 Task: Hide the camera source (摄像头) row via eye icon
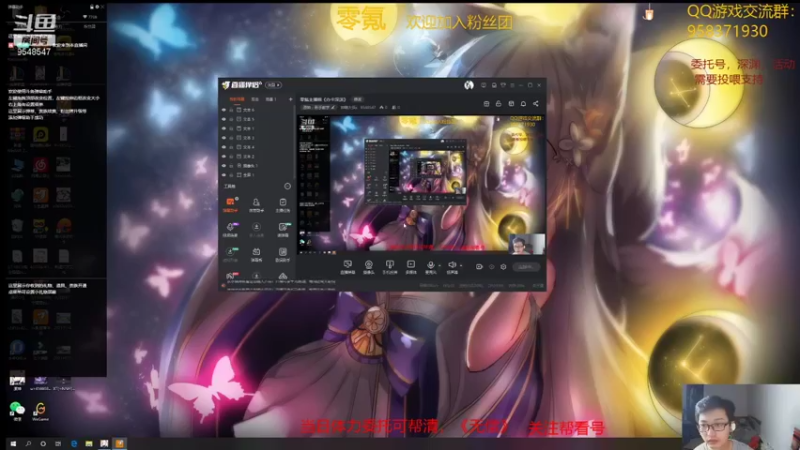point(223,165)
